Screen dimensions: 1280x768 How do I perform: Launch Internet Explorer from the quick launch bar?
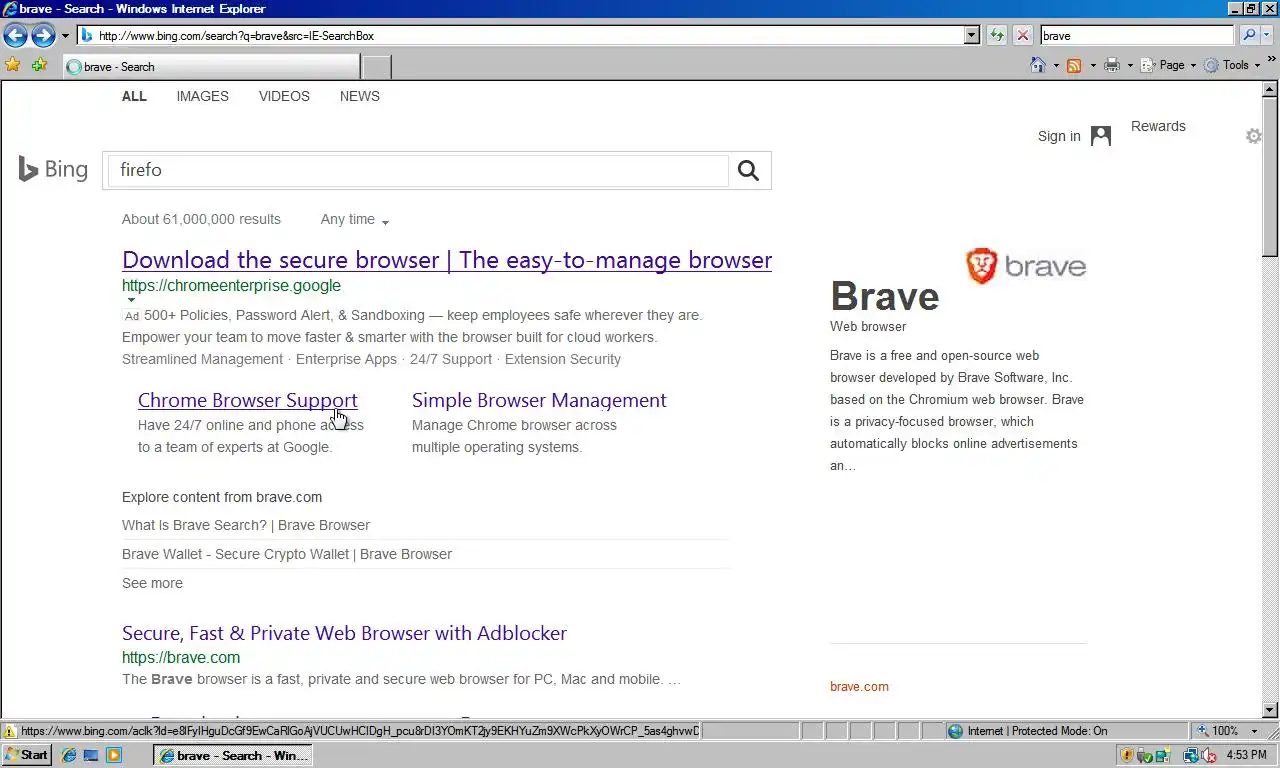pos(69,755)
